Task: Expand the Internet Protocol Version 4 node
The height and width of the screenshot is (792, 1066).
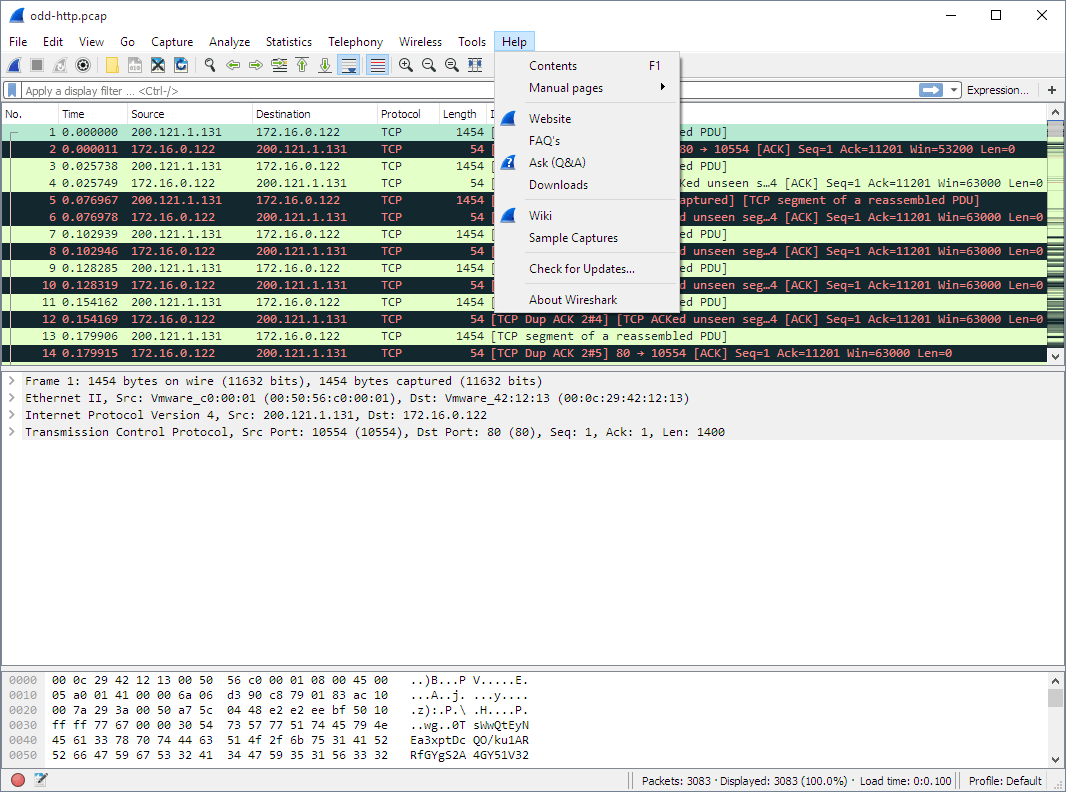Action: tap(12, 414)
